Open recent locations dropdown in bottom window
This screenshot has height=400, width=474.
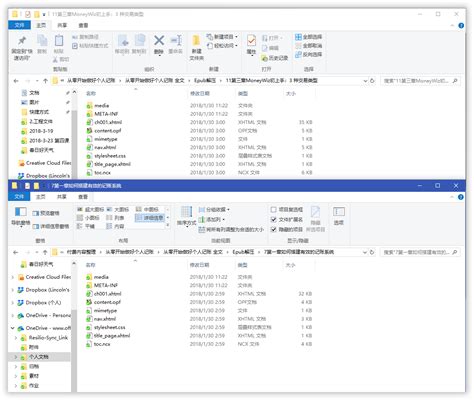point(37,252)
